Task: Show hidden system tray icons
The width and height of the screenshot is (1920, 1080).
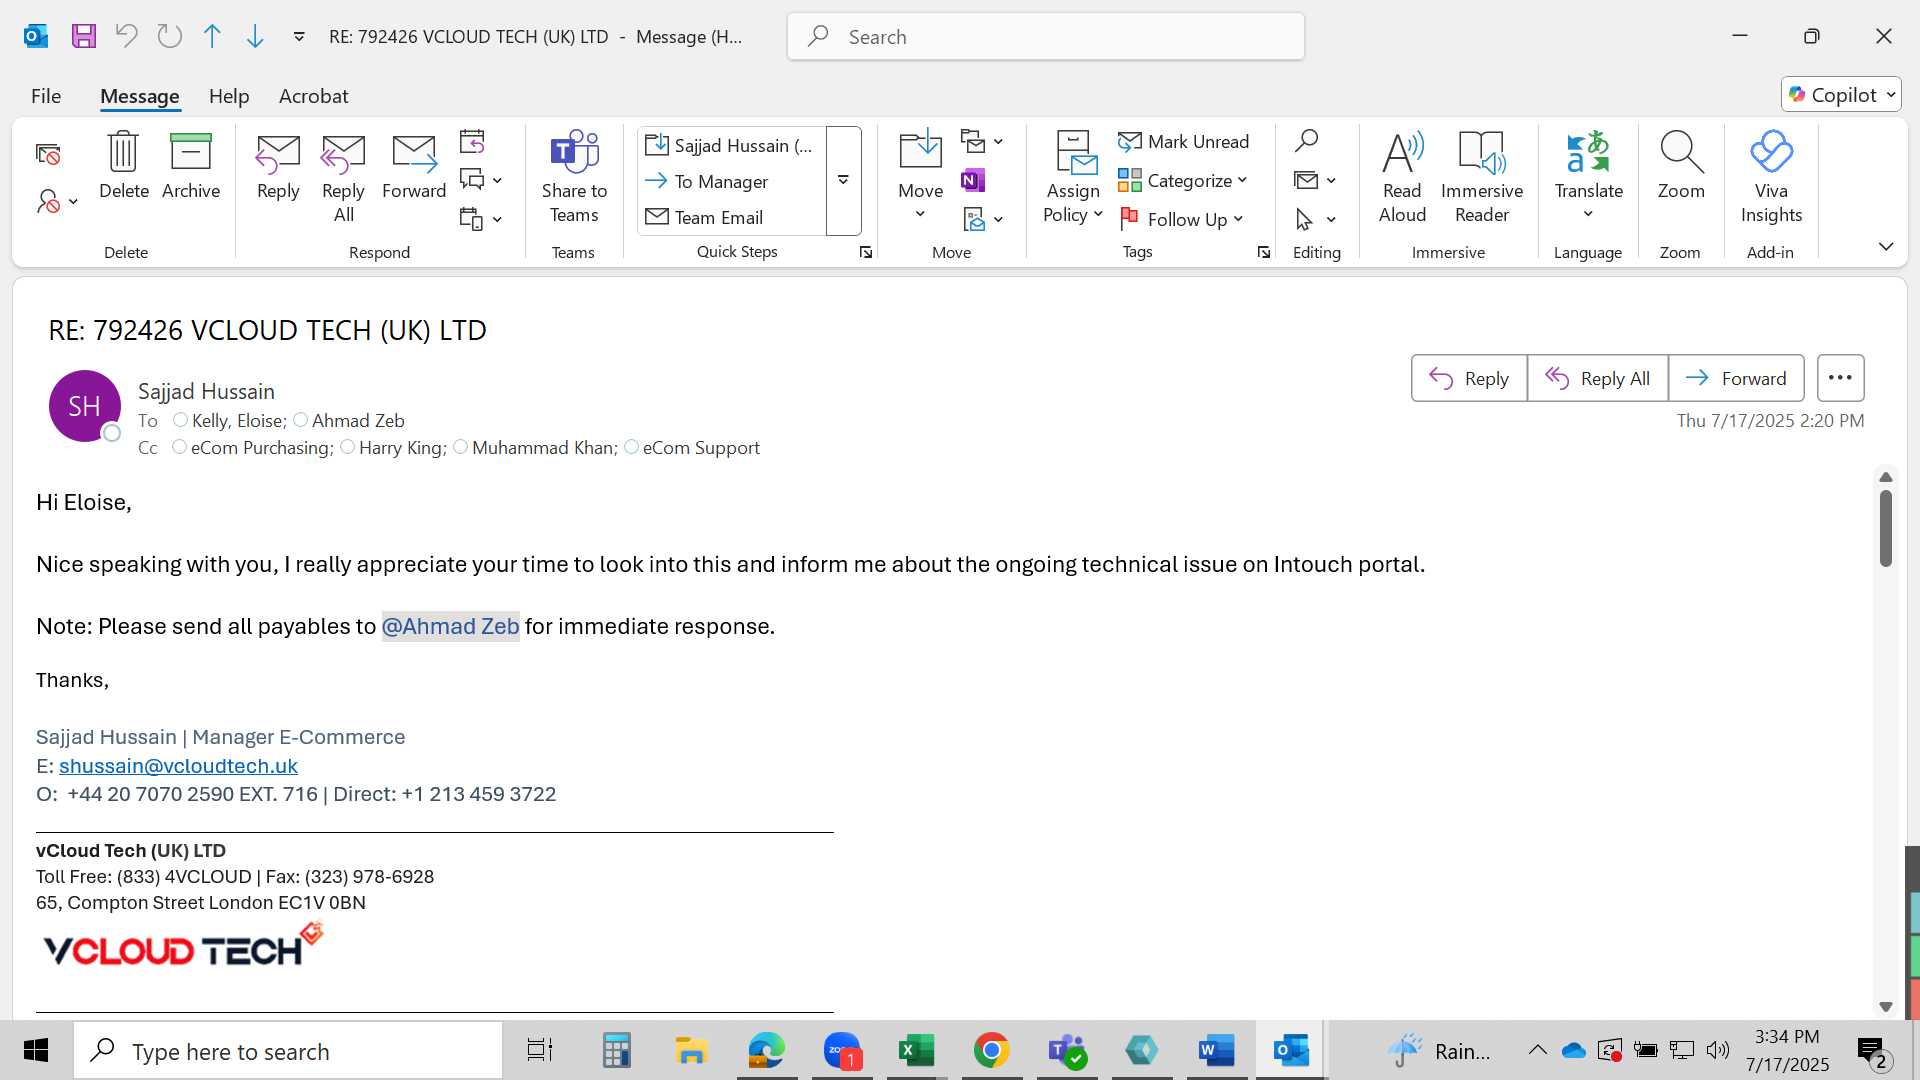Action: point(1537,1050)
